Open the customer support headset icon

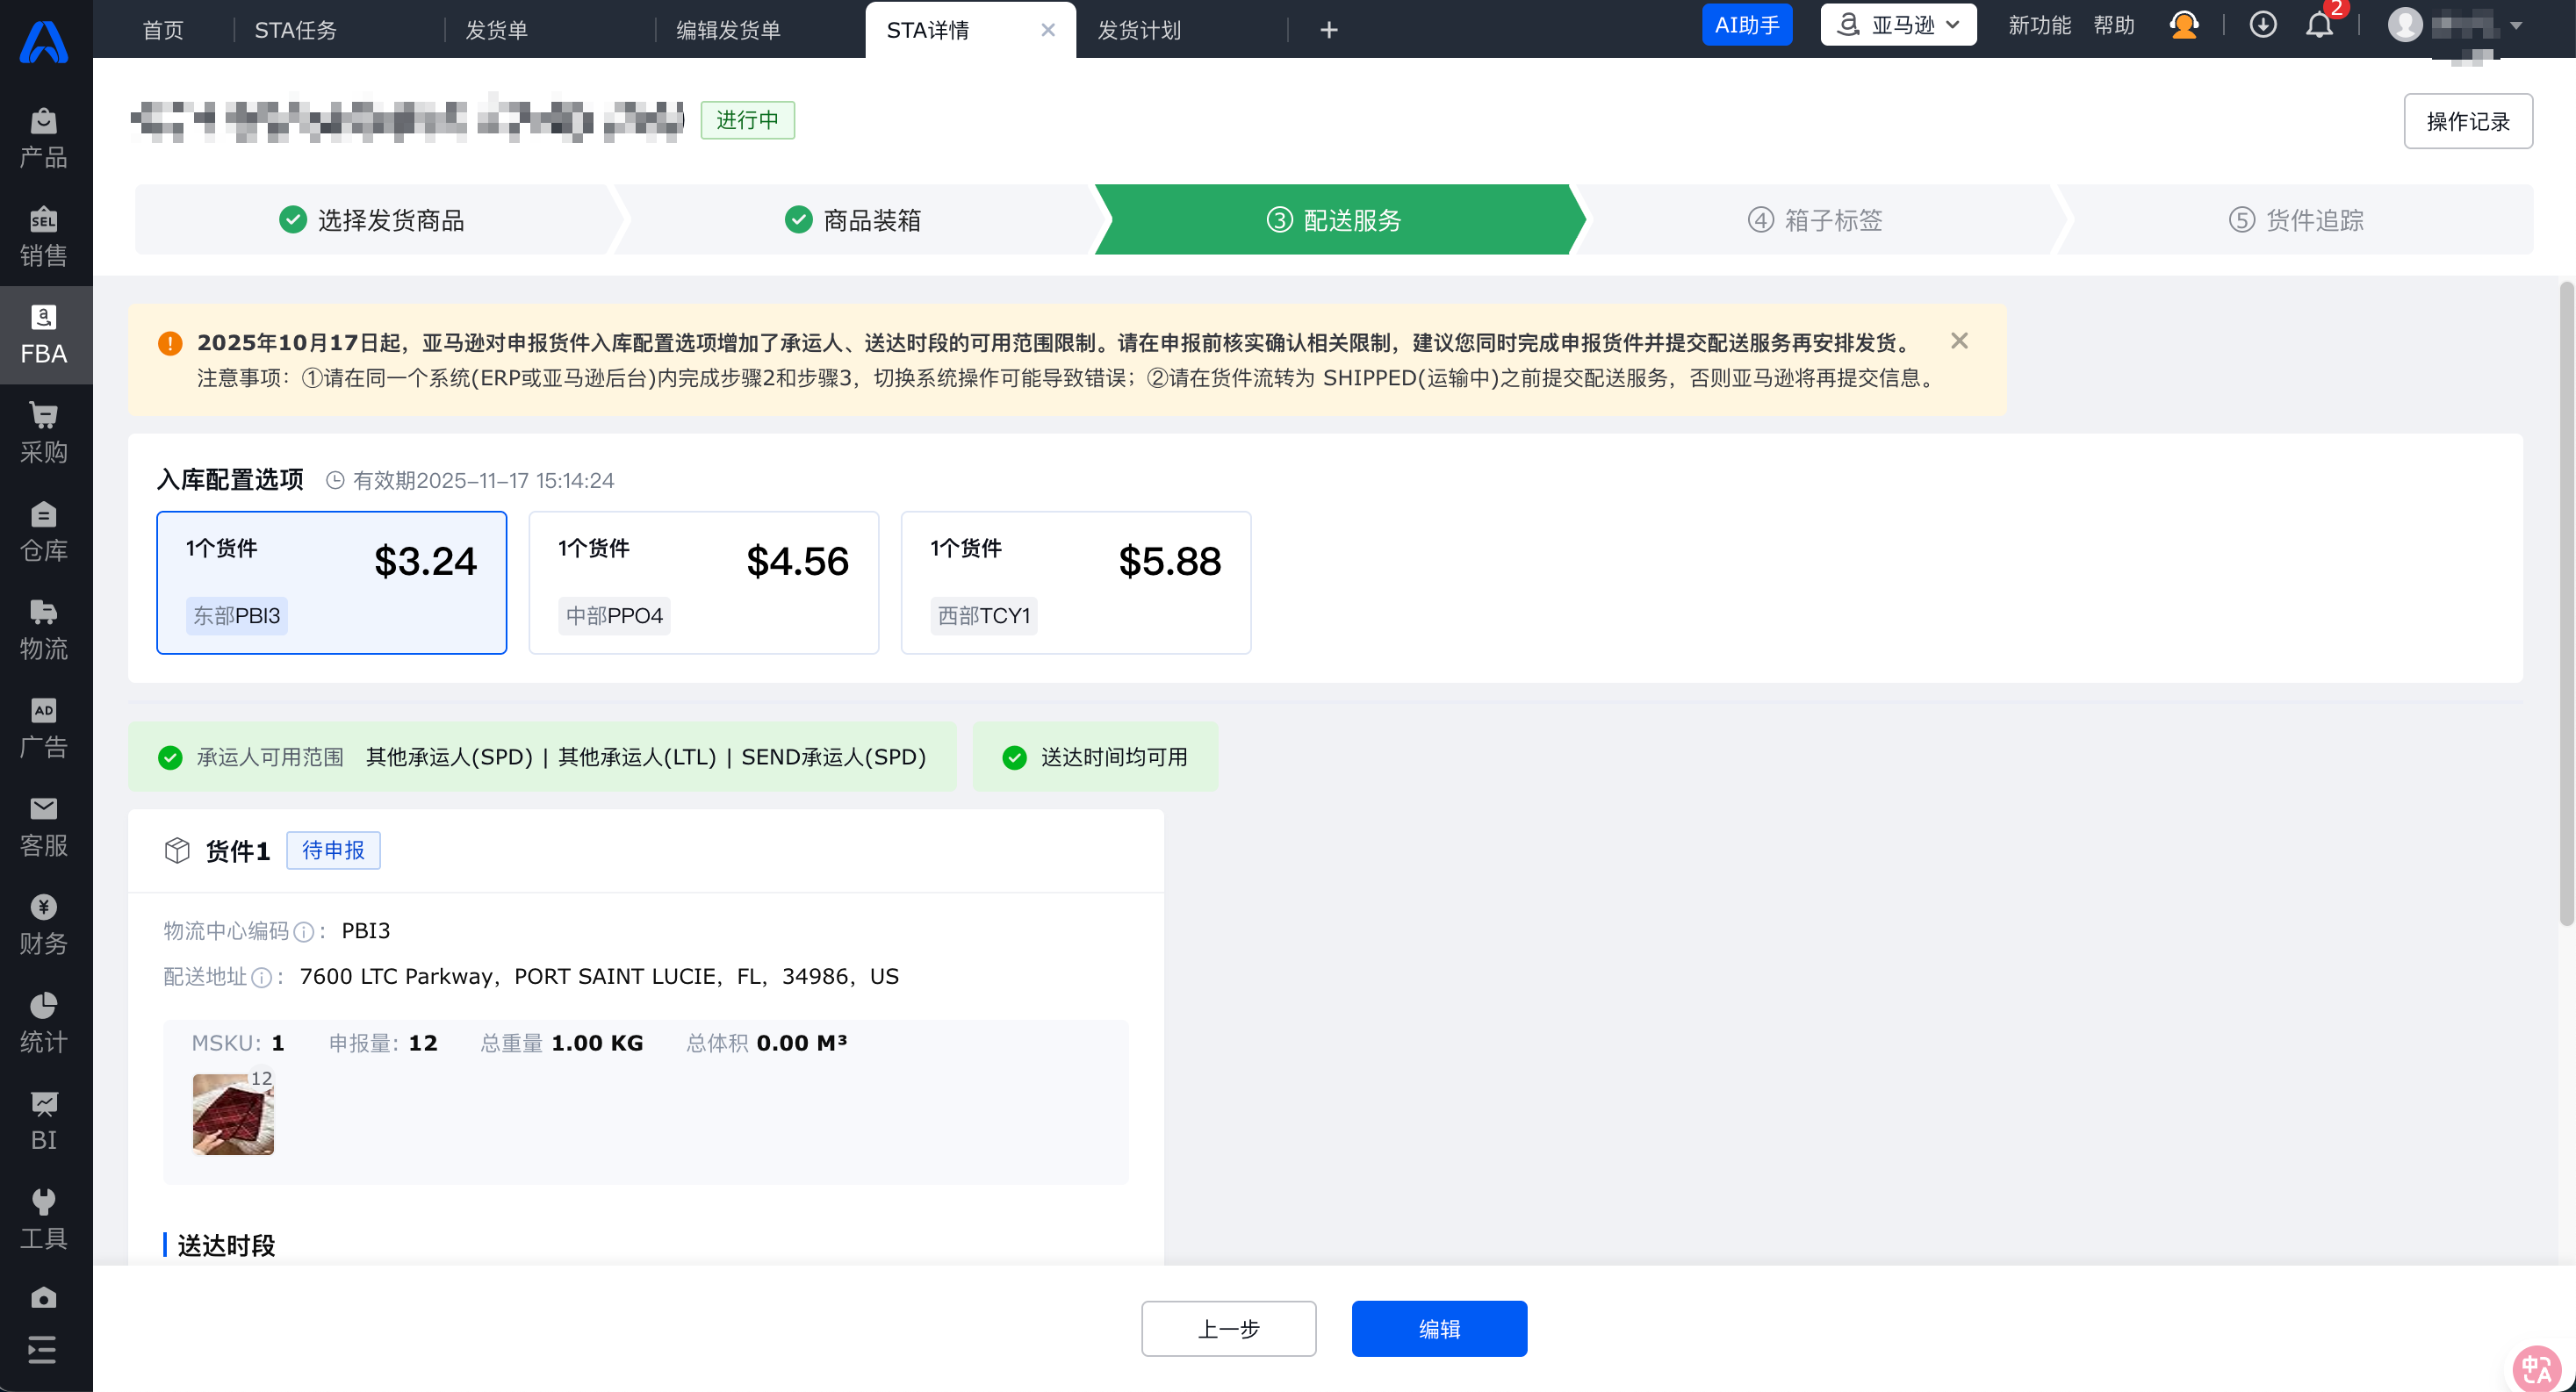pos(2184,25)
